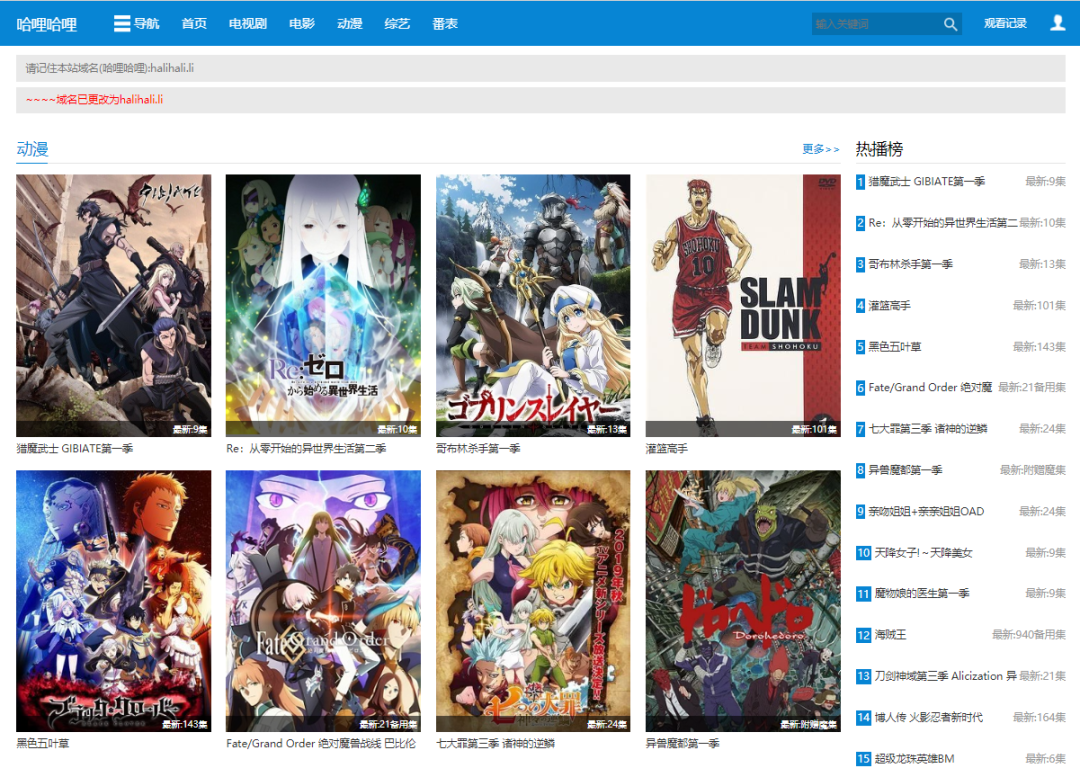This screenshot has height=777, width=1080.
Task: Open 海贼王 in the hot ranking list
Action: coord(892,635)
